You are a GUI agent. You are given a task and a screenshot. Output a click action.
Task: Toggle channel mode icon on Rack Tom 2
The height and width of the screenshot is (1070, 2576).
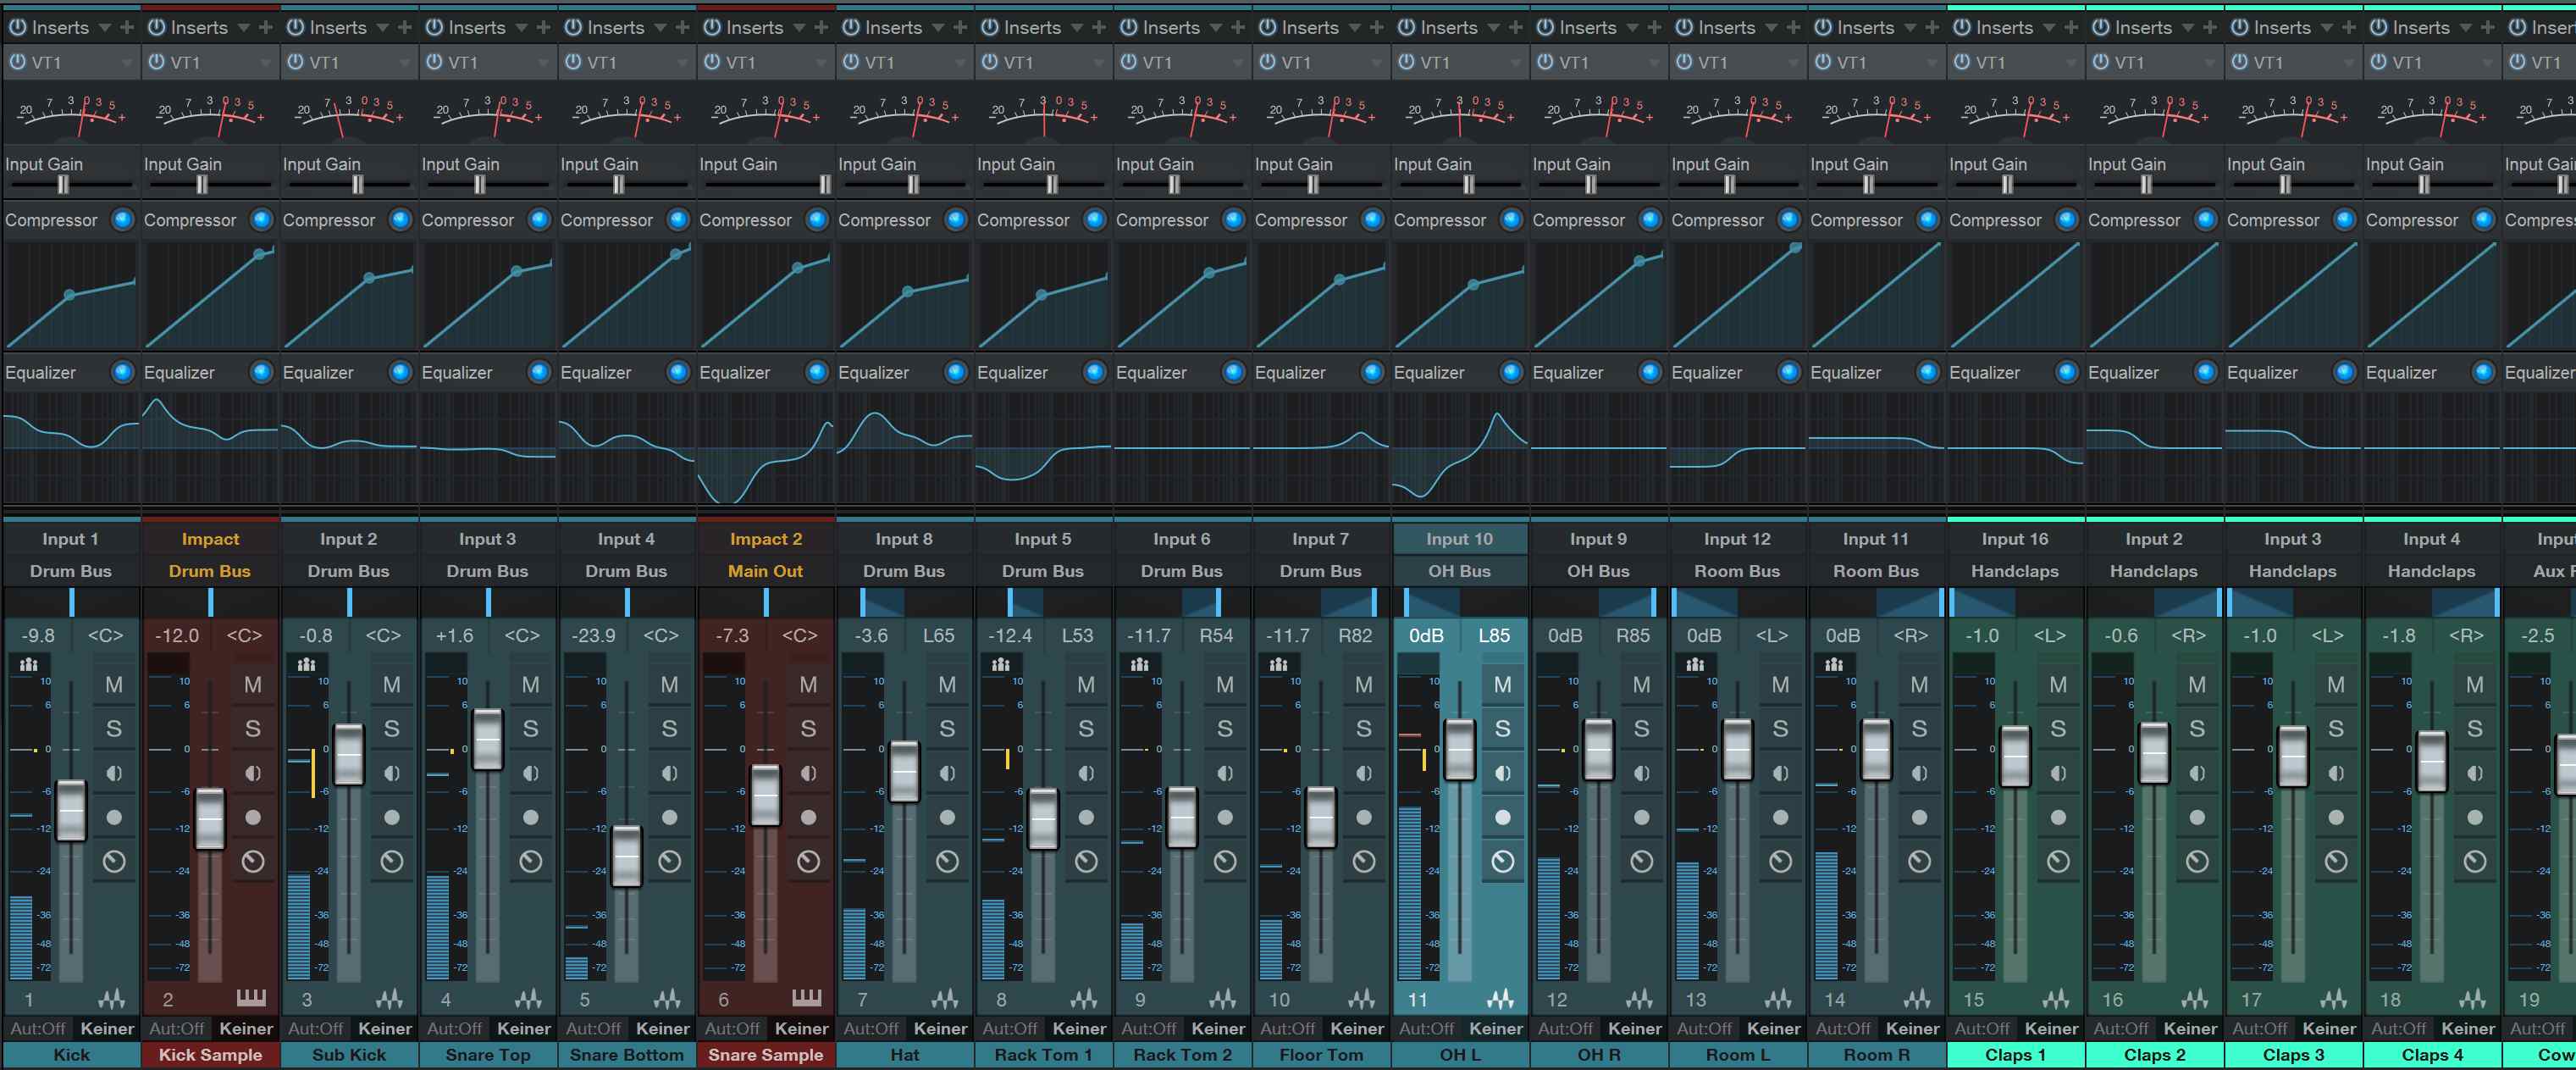[1140, 664]
